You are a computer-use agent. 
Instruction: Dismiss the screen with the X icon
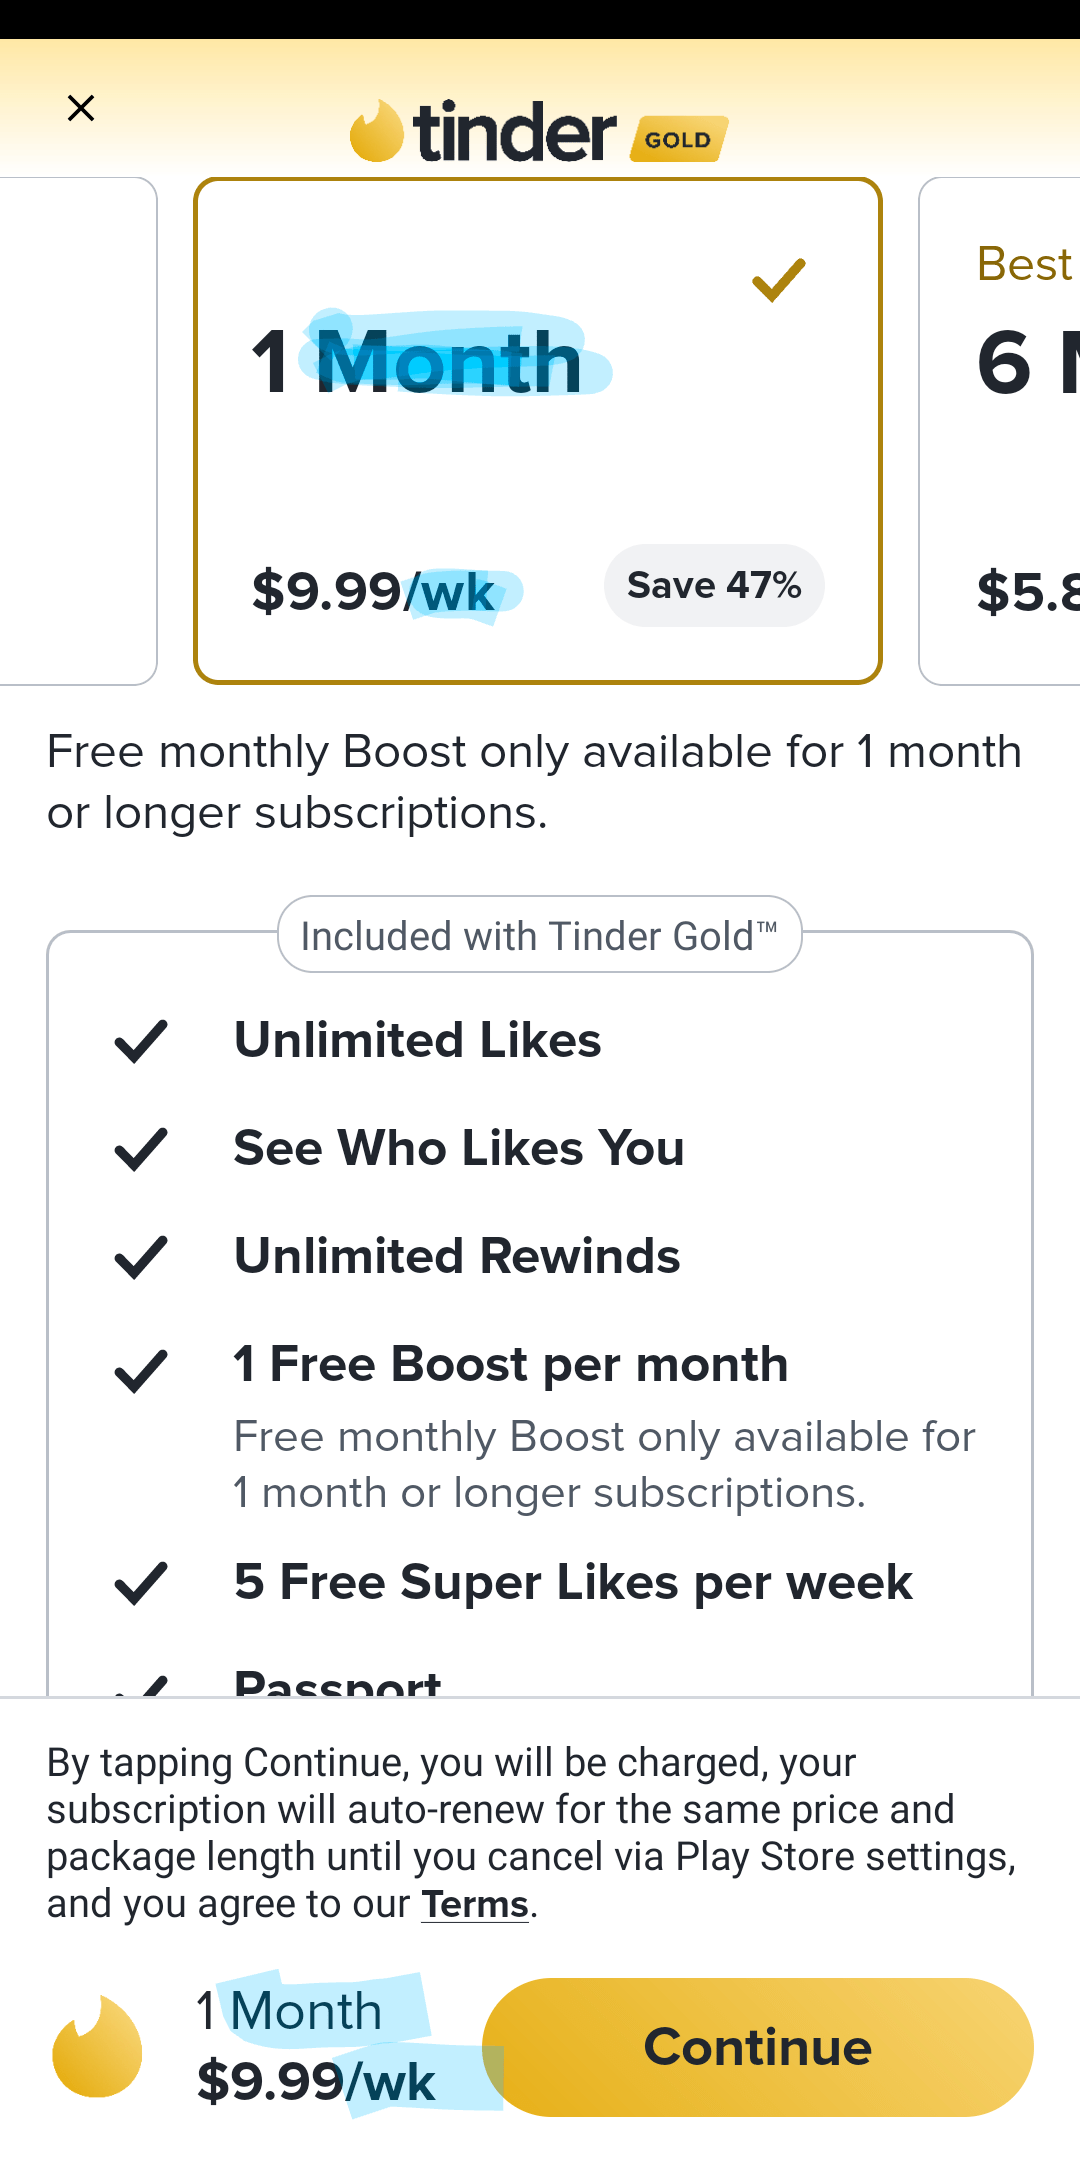(x=81, y=107)
